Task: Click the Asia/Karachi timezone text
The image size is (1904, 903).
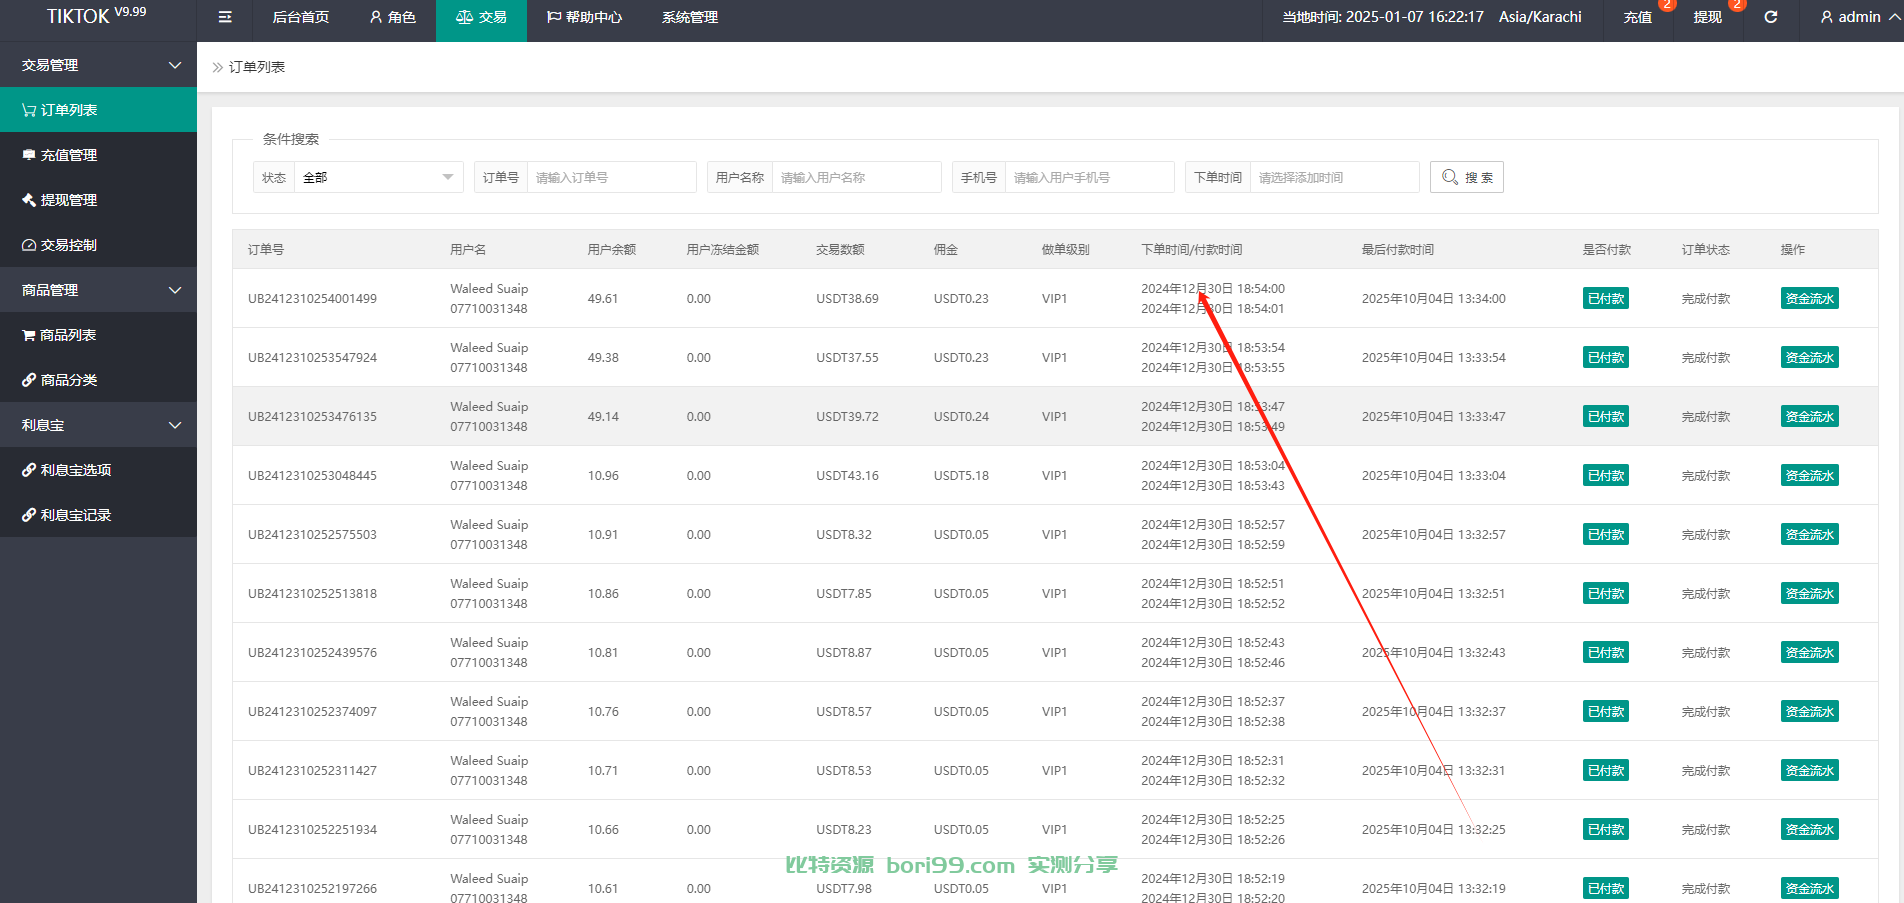Action: pos(1540,17)
